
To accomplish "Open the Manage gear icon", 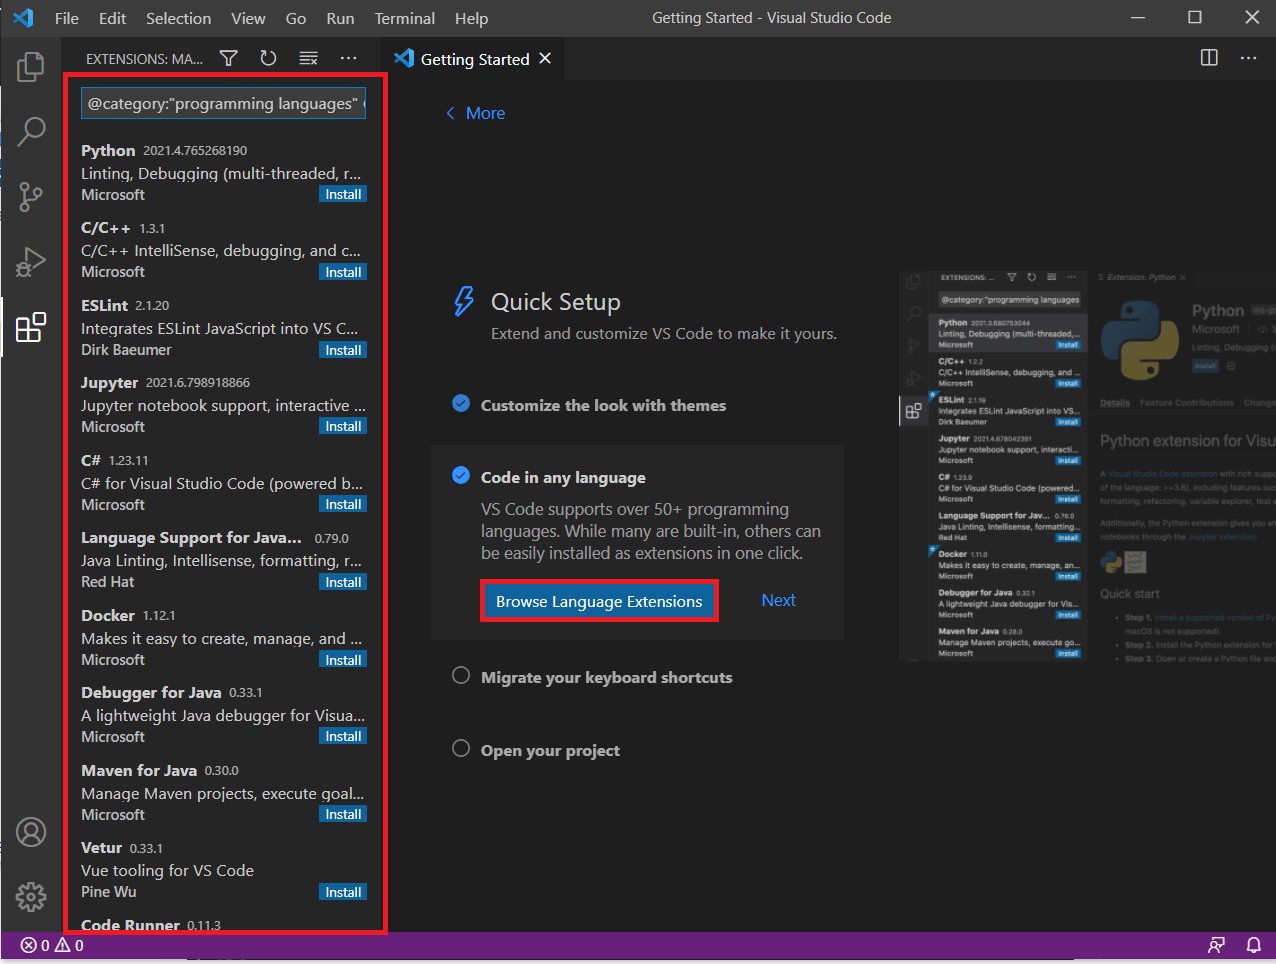I will (x=31, y=896).
